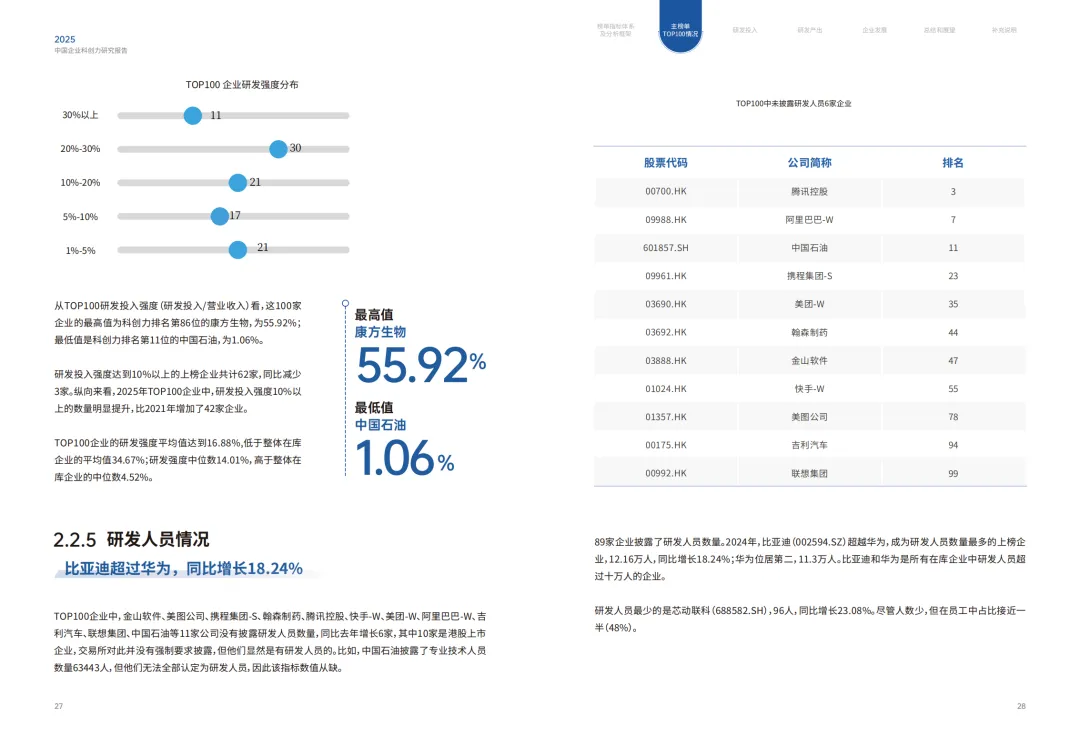
Task: Click the blue 中国石油 label under 最低值
Action: point(380,425)
